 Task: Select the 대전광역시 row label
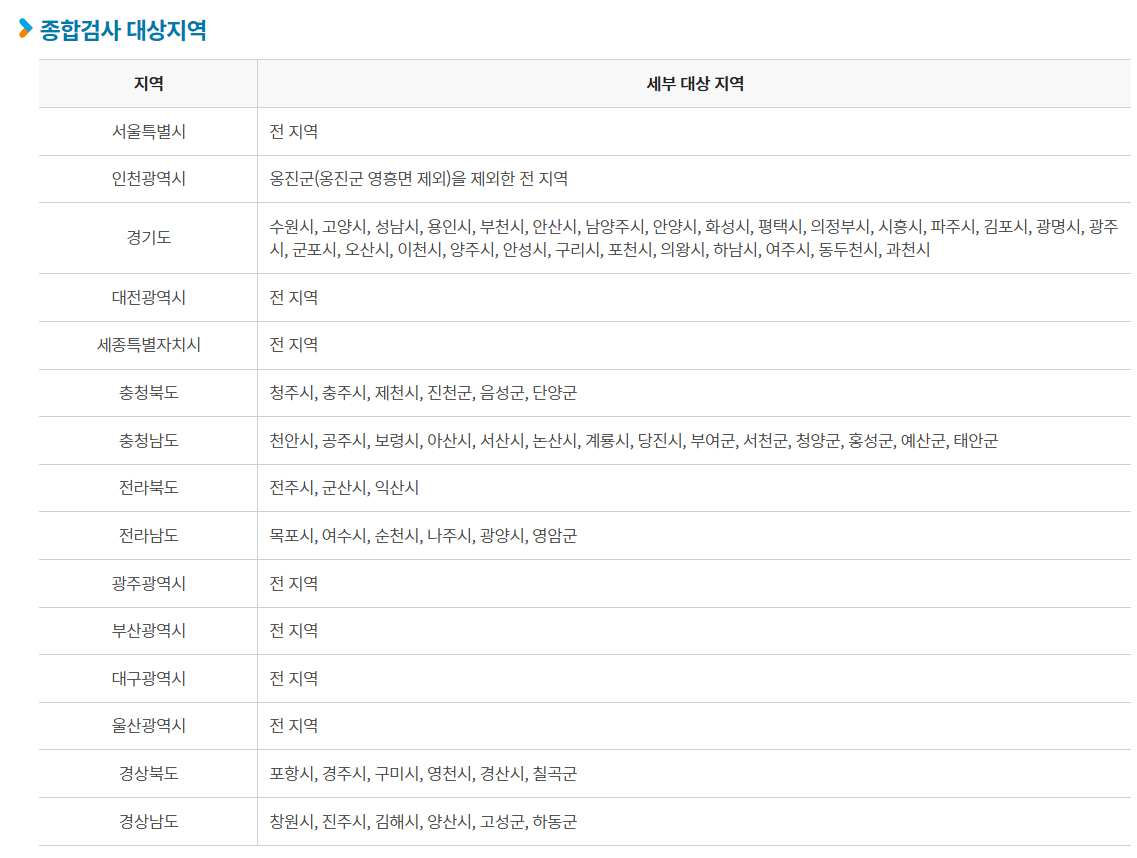(149, 297)
